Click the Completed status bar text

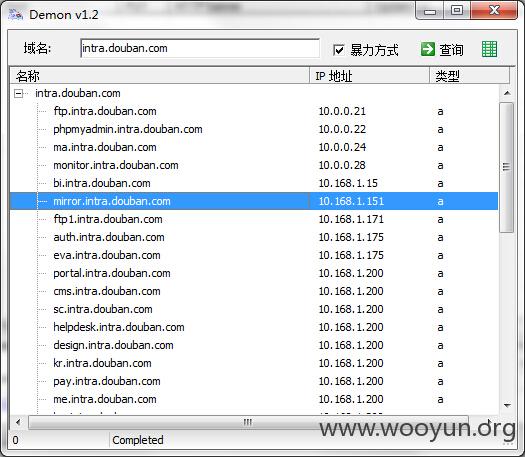pos(138,440)
